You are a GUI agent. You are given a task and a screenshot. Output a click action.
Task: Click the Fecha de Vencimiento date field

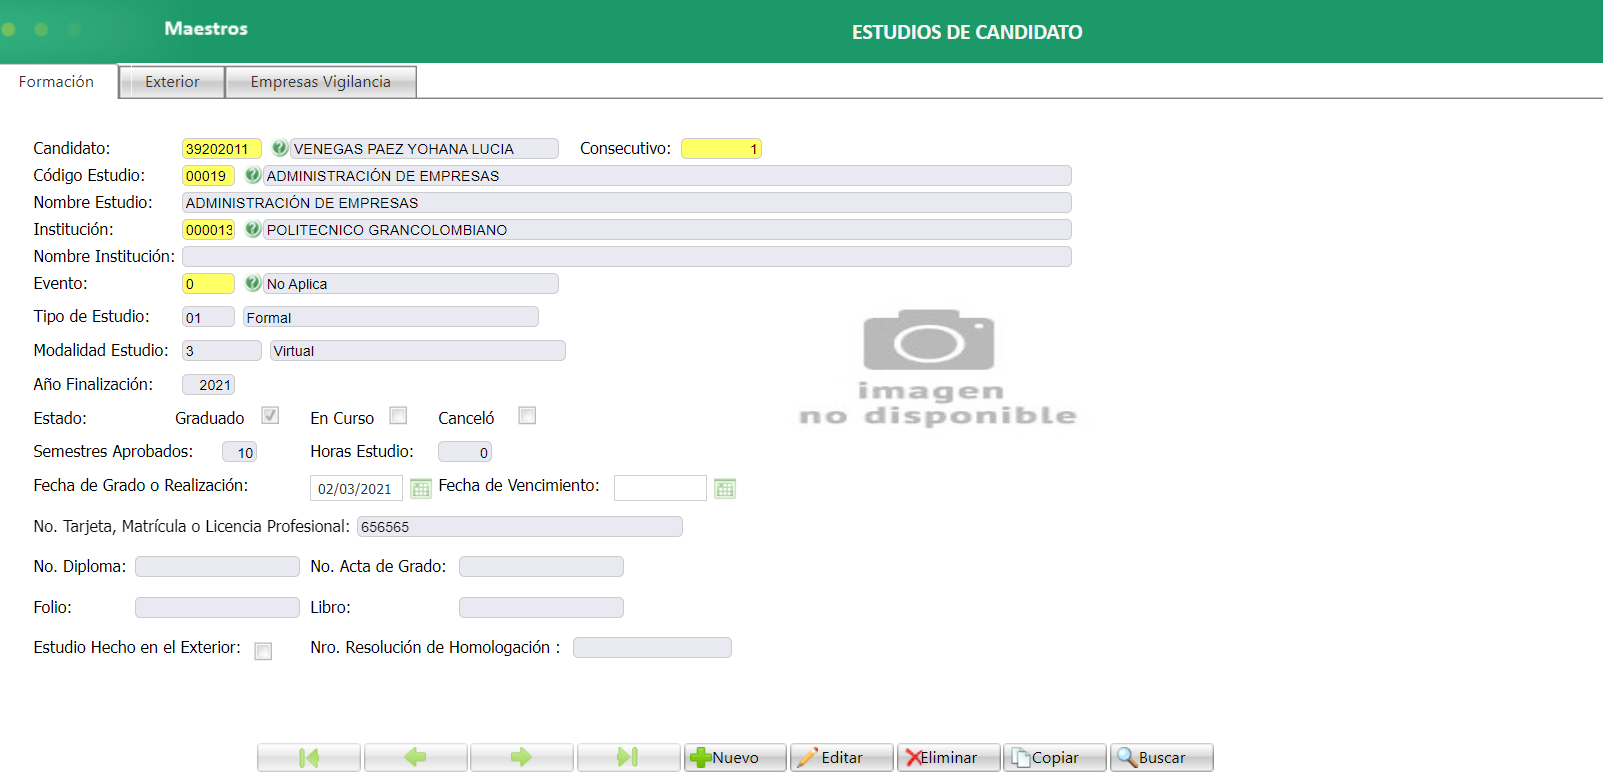[x=660, y=488]
